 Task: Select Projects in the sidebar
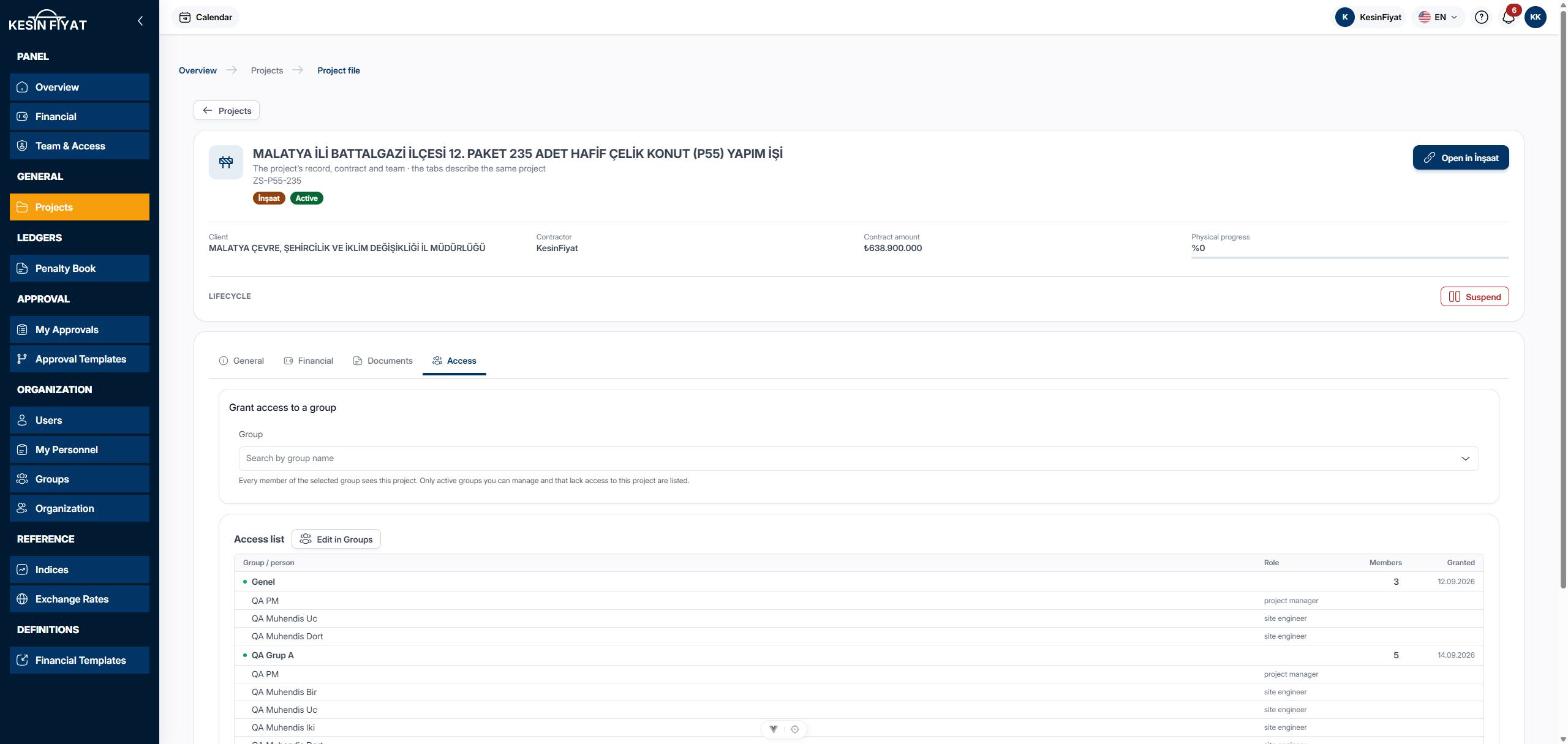point(79,207)
